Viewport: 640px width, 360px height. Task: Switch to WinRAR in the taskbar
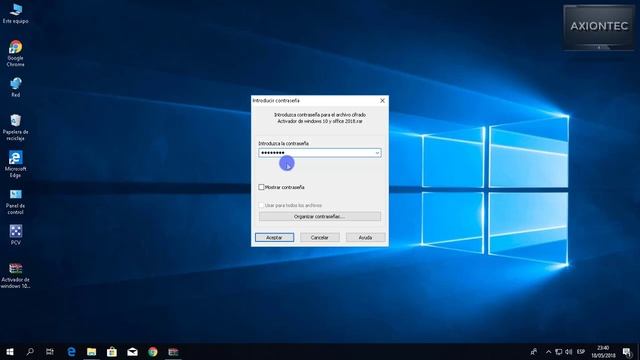pyautogui.click(x=173, y=351)
